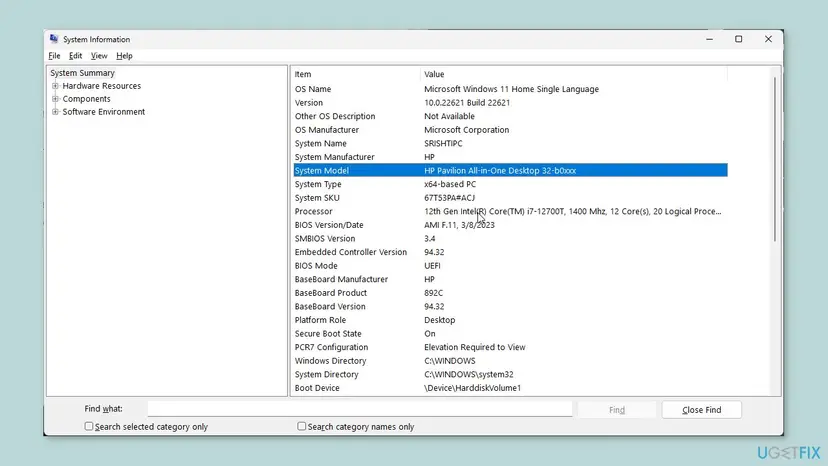Select the Platform Role row

[x=510, y=320]
